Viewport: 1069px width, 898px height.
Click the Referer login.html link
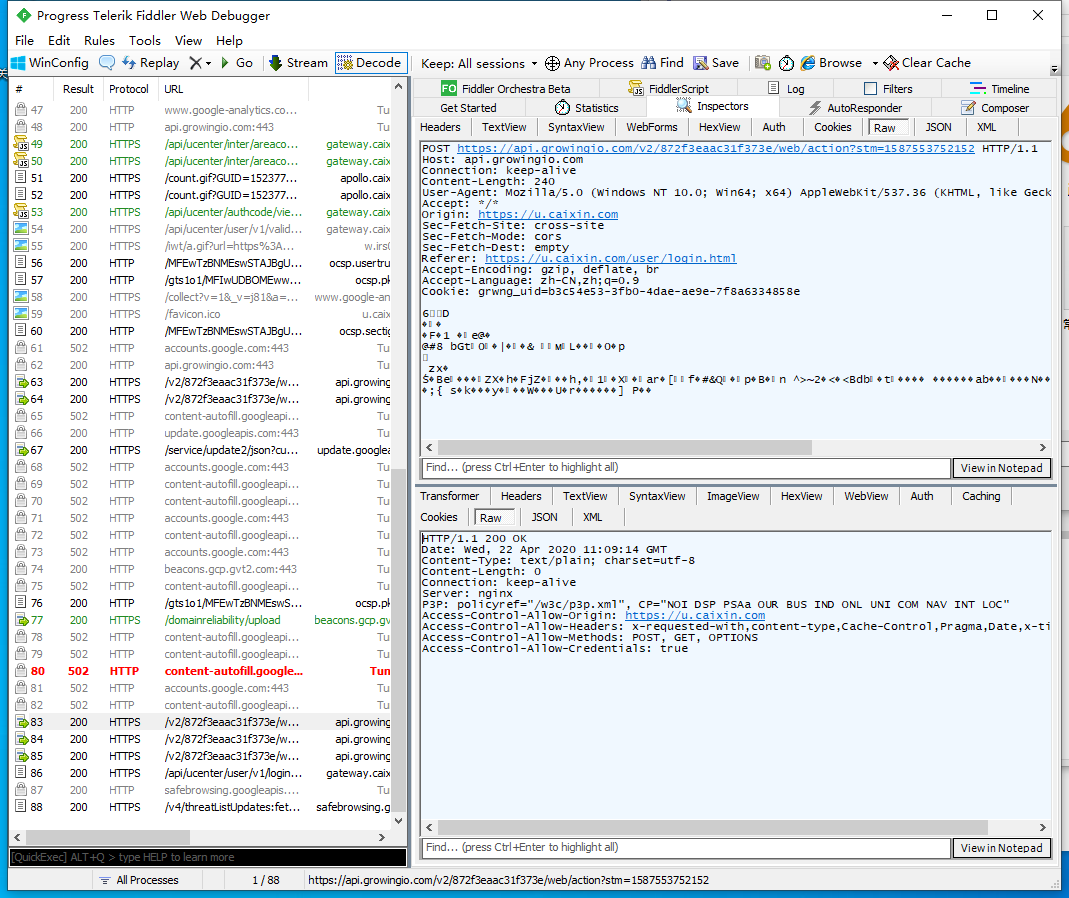[610, 258]
